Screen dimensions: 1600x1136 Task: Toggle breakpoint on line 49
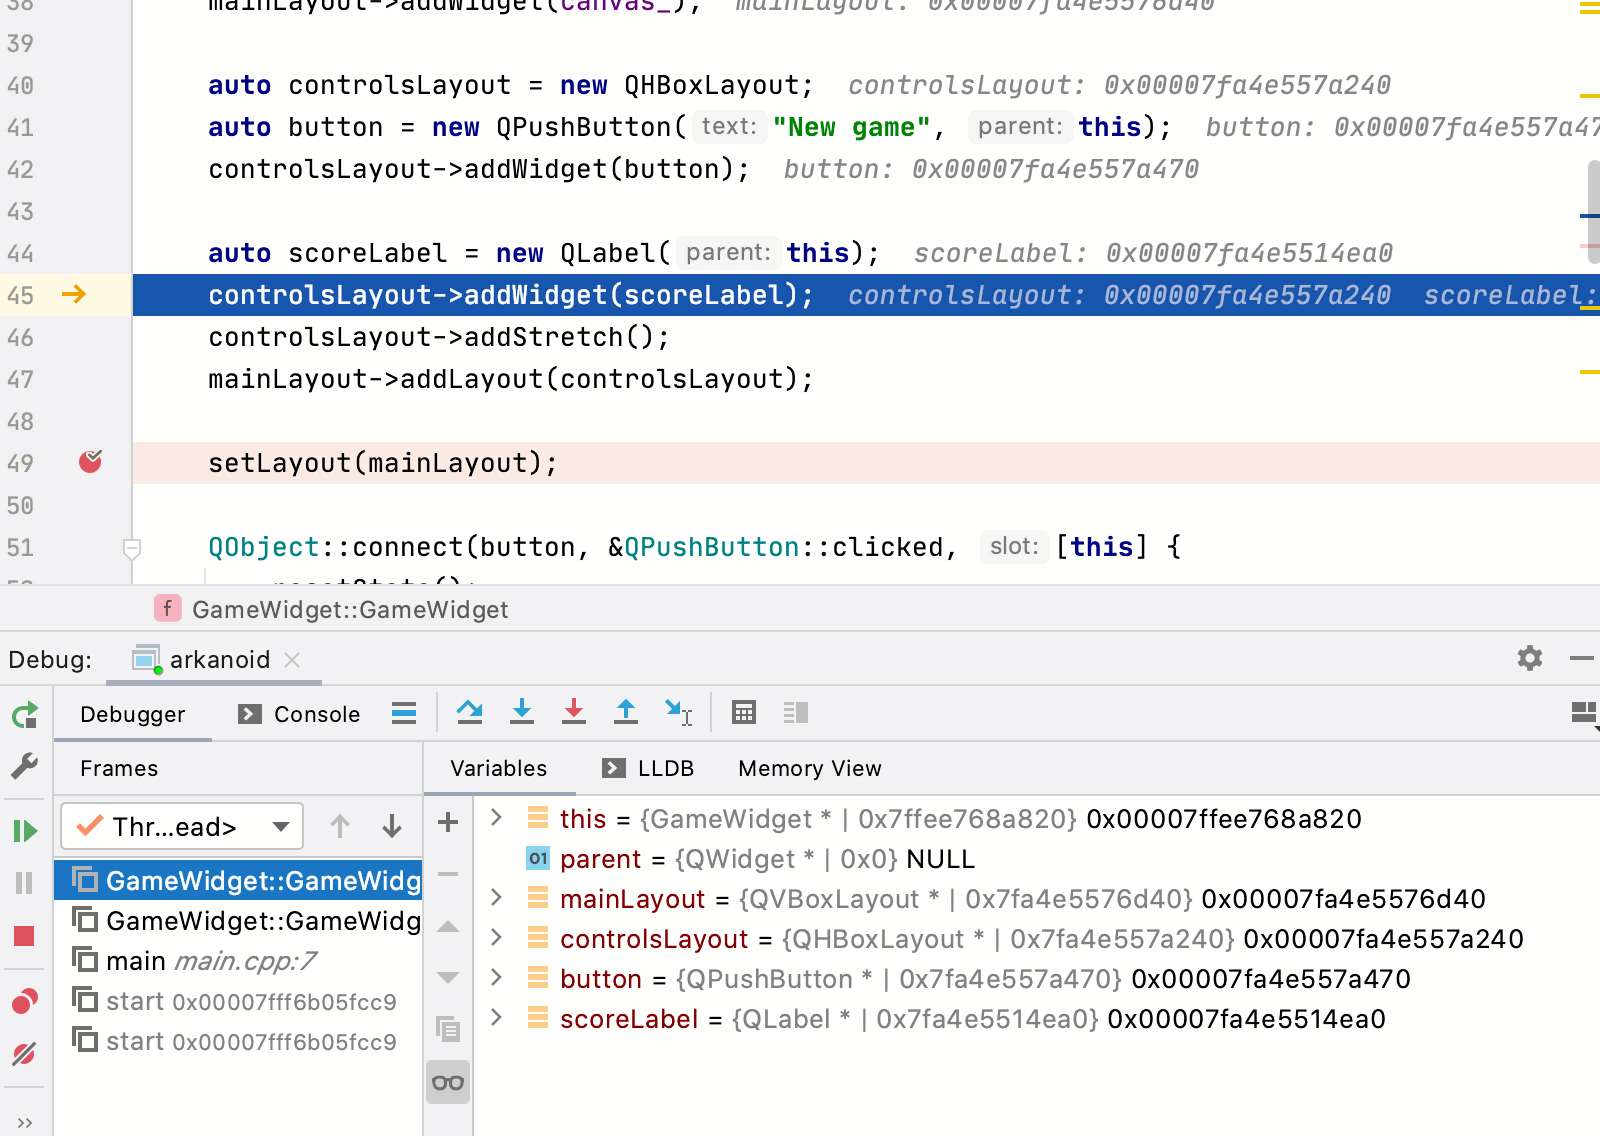coord(90,462)
